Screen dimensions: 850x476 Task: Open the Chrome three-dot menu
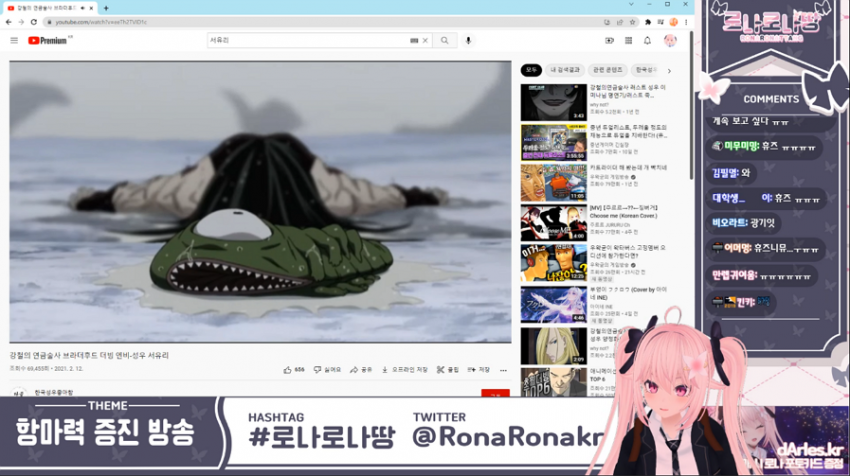(x=686, y=22)
